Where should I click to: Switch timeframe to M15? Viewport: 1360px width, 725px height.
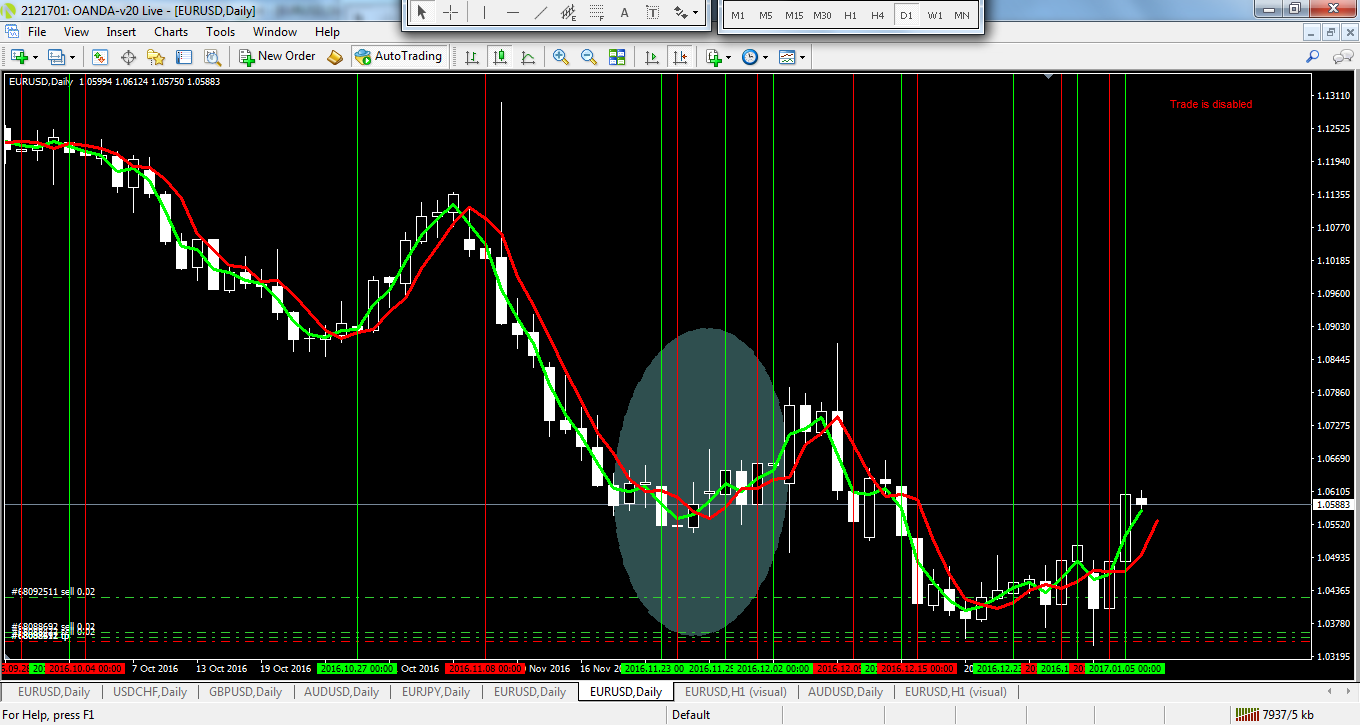[794, 15]
